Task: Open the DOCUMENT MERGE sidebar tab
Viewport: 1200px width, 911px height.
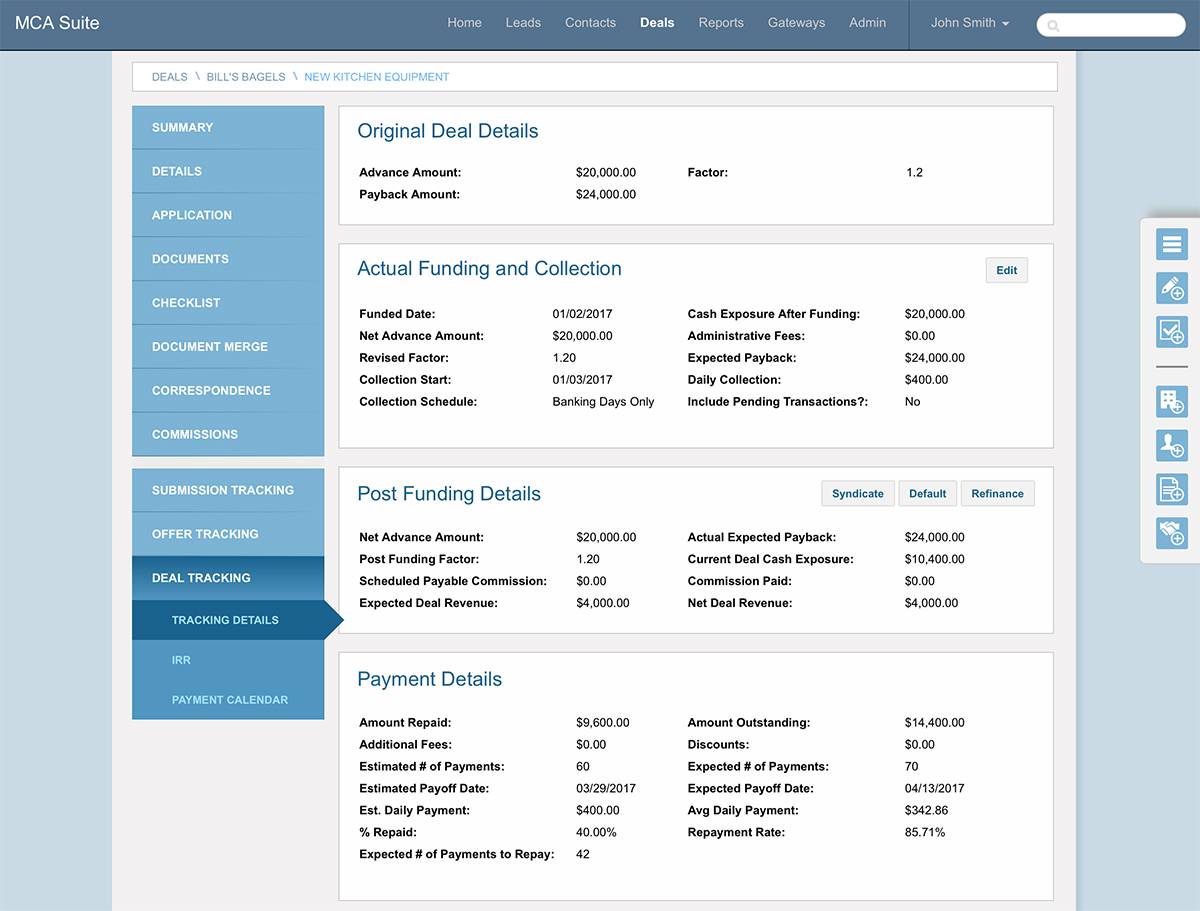Action: point(228,347)
